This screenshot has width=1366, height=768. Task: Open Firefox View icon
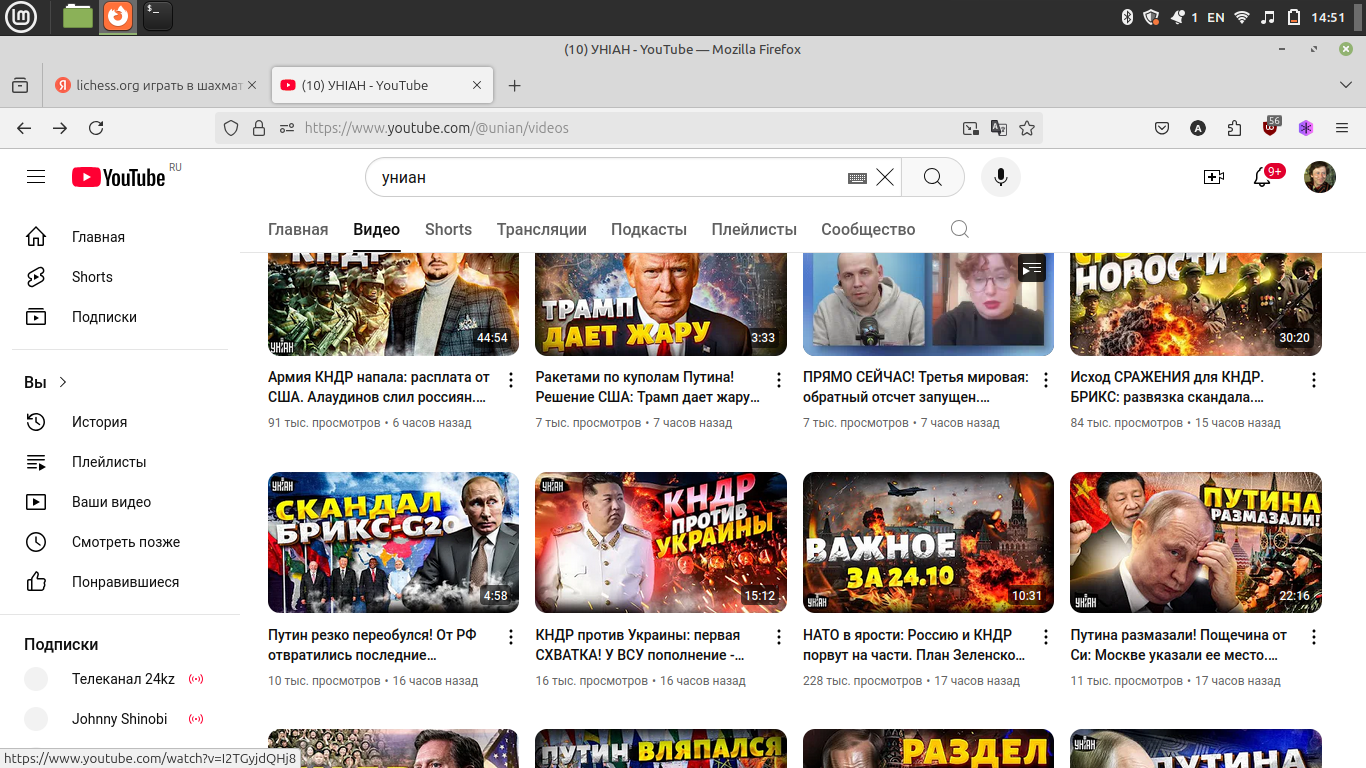pyautogui.click(x=20, y=86)
